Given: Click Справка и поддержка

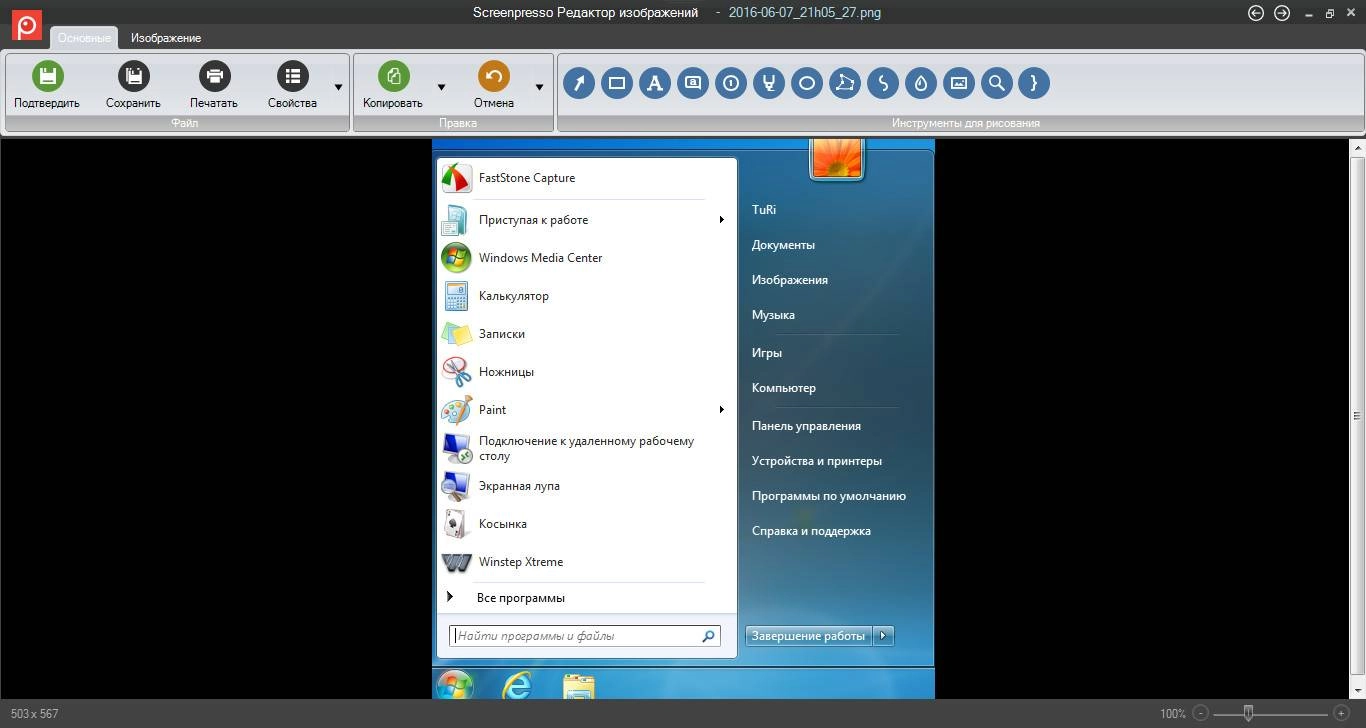Looking at the screenshot, I should coord(811,531).
